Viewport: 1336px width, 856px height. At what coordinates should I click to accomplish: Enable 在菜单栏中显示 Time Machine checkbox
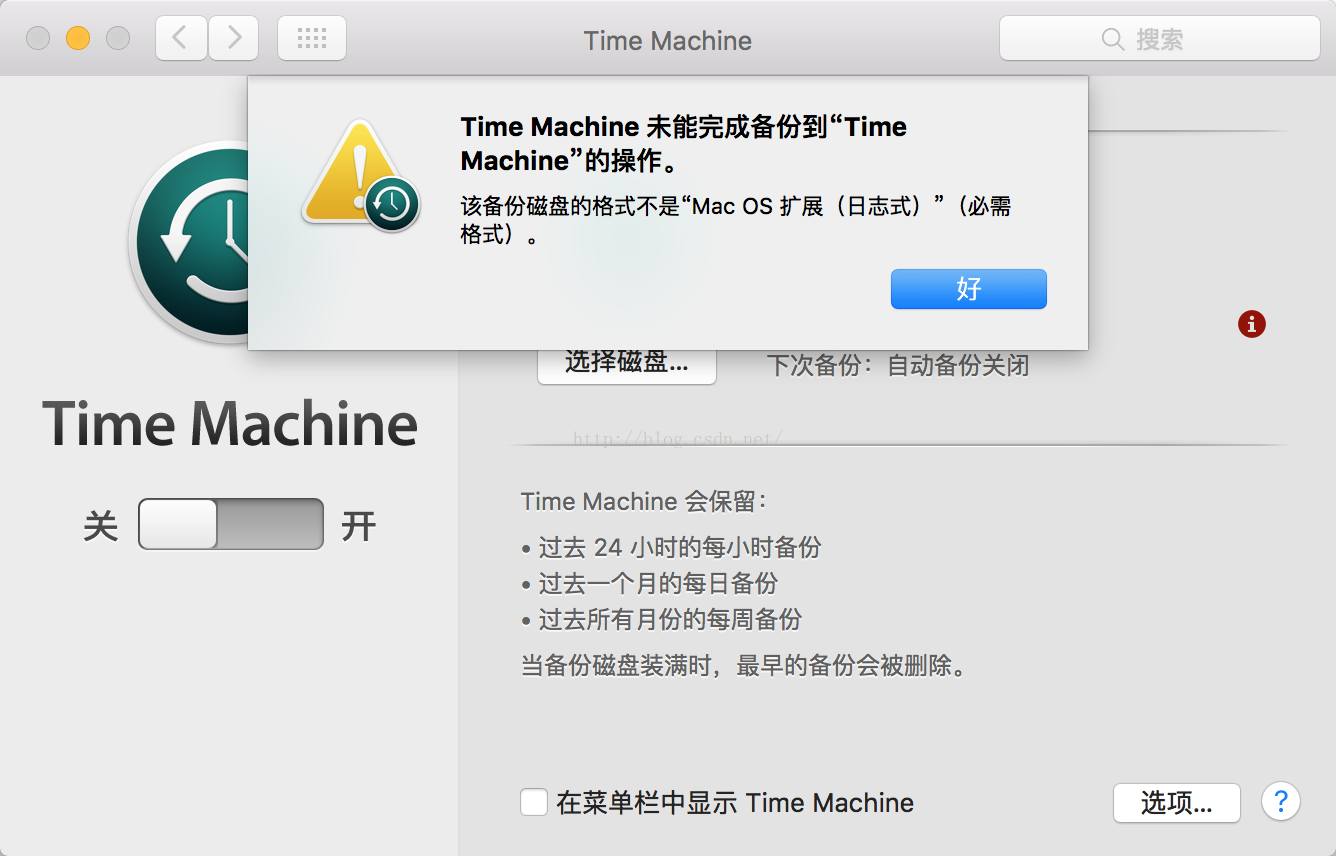534,802
